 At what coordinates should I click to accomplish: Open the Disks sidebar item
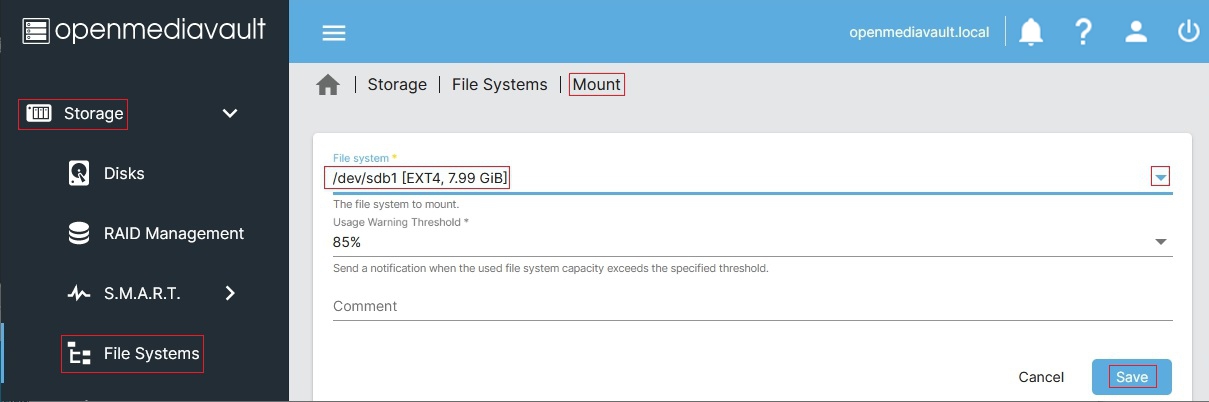click(x=124, y=174)
